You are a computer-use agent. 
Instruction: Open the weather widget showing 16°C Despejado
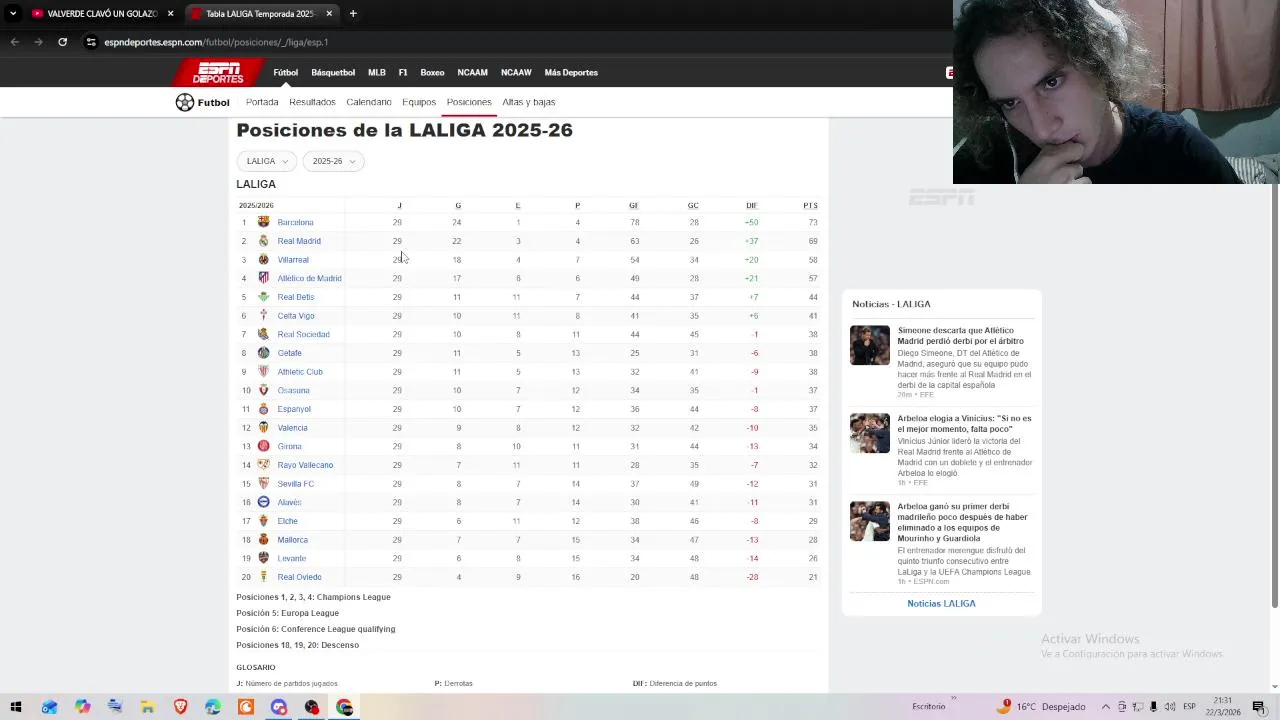[1040, 707]
